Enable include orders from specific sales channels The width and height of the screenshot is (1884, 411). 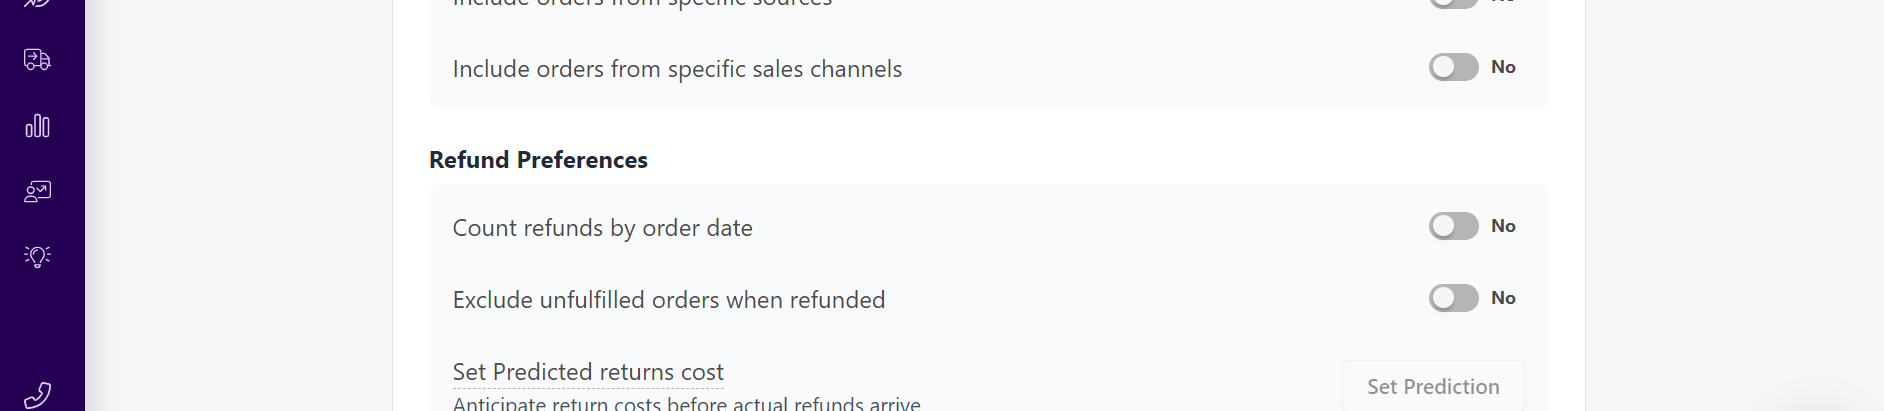coord(1453,67)
